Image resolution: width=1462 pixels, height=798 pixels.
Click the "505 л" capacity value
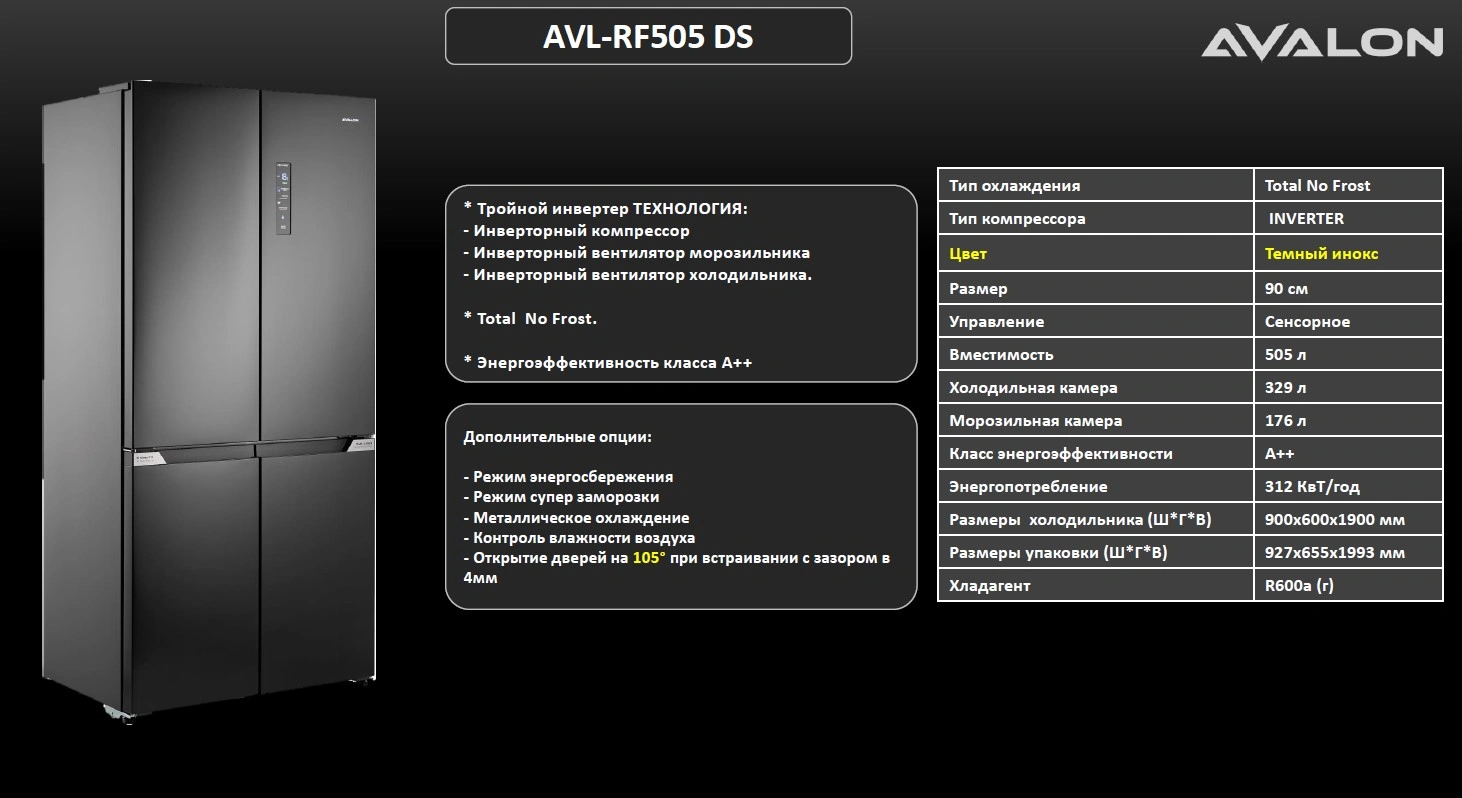(1286, 355)
